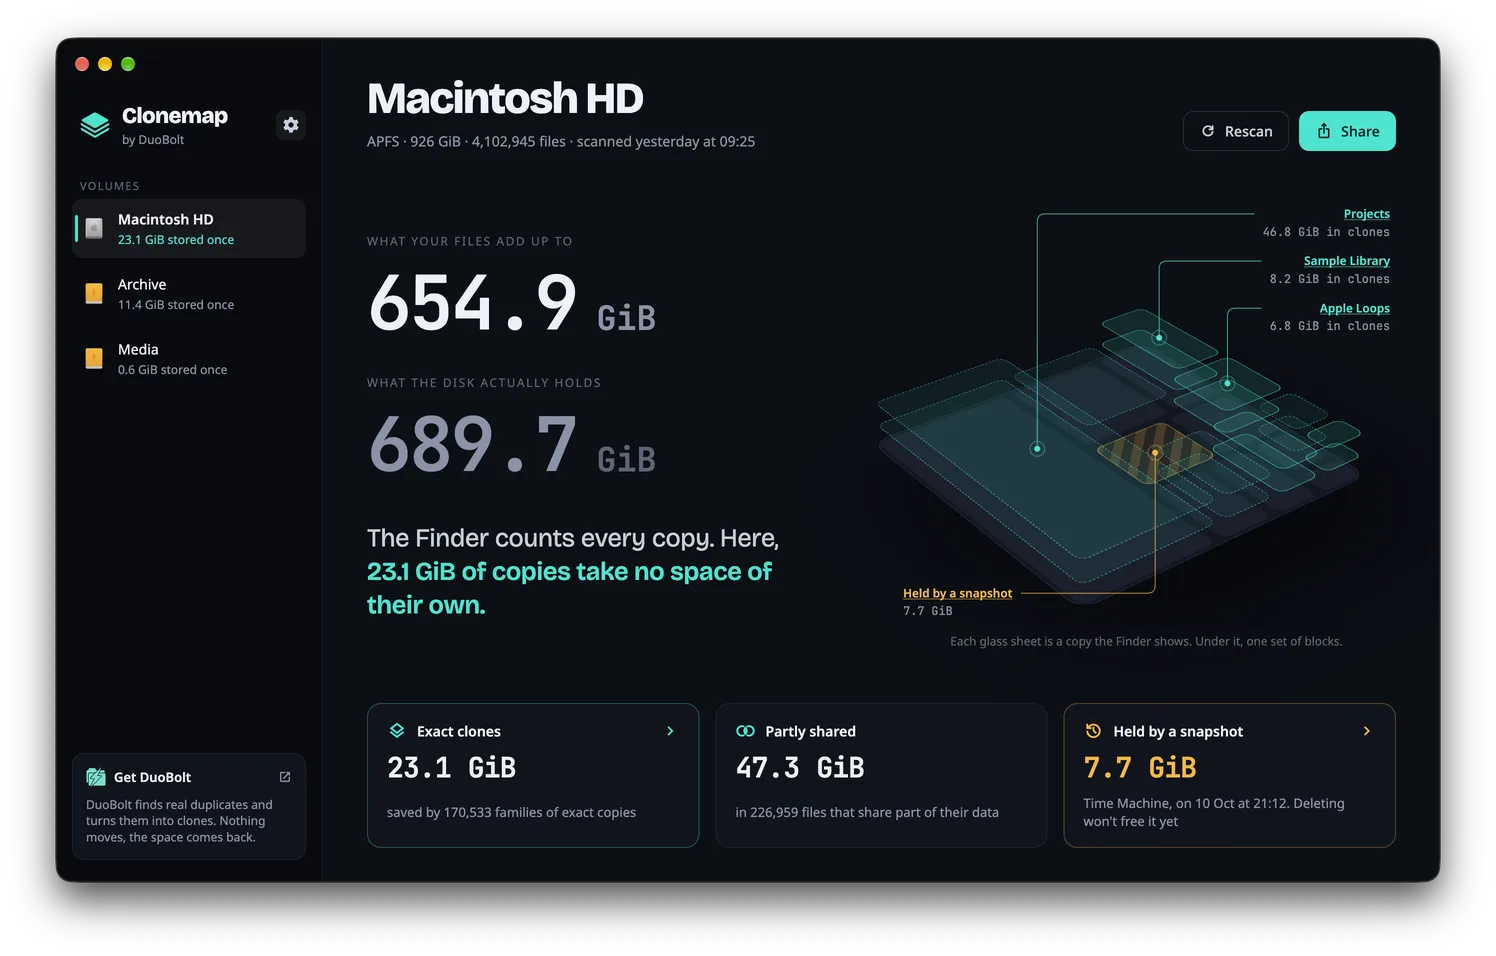Screen dimensions: 1496x956
Task: Click the snapshot clock icon in the card
Action: point(1093,731)
